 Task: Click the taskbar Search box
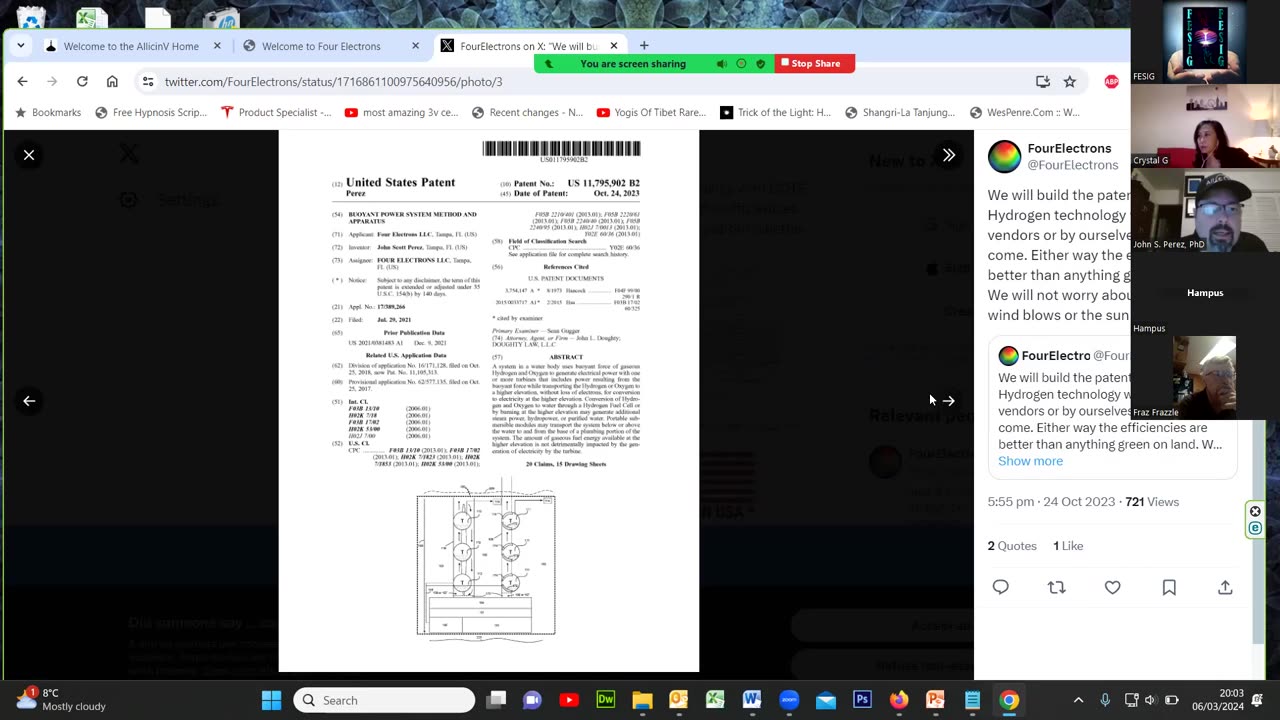tap(384, 700)
